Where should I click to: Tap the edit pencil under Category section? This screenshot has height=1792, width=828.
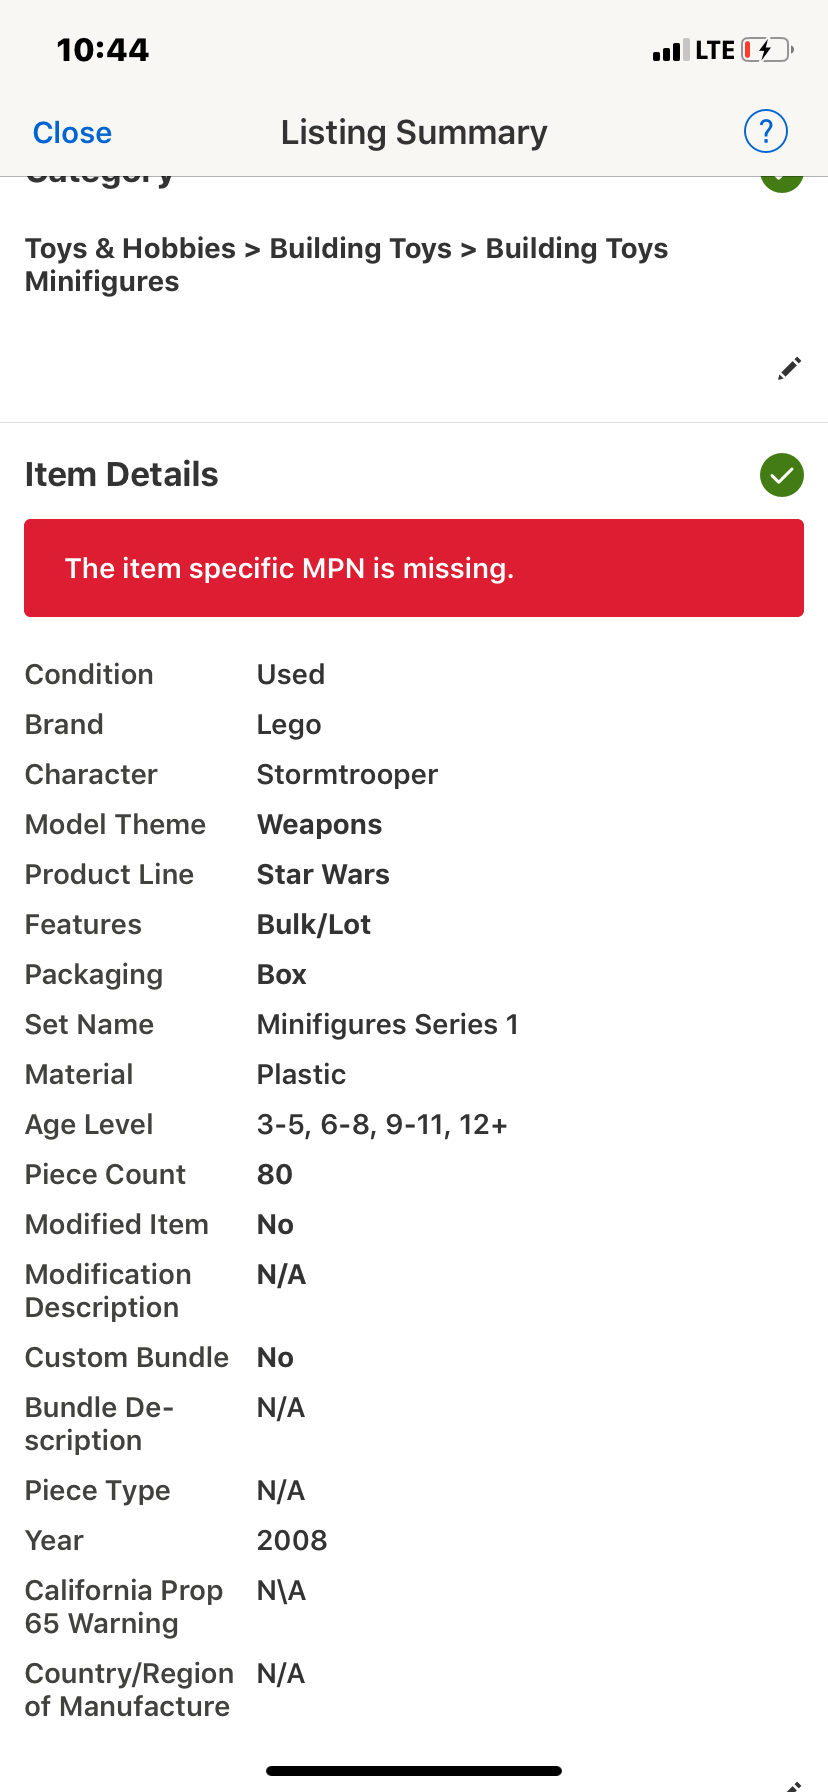tap(788, 368)
